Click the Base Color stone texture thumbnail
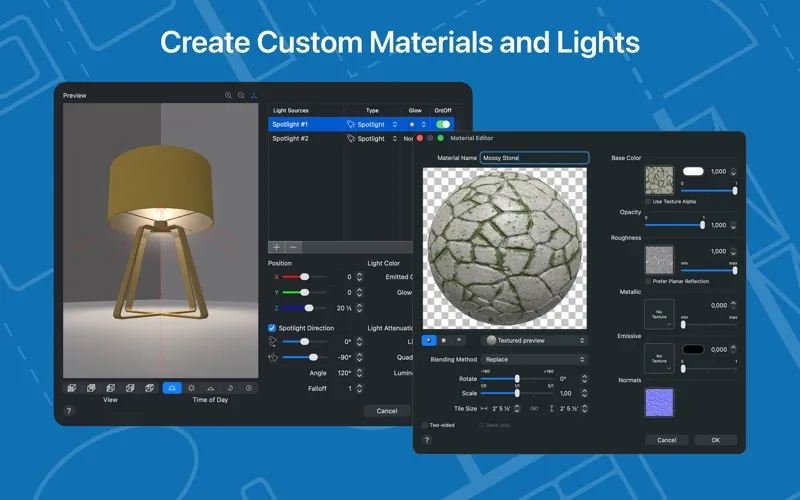800x500 pixels. [x=659, y=180]
